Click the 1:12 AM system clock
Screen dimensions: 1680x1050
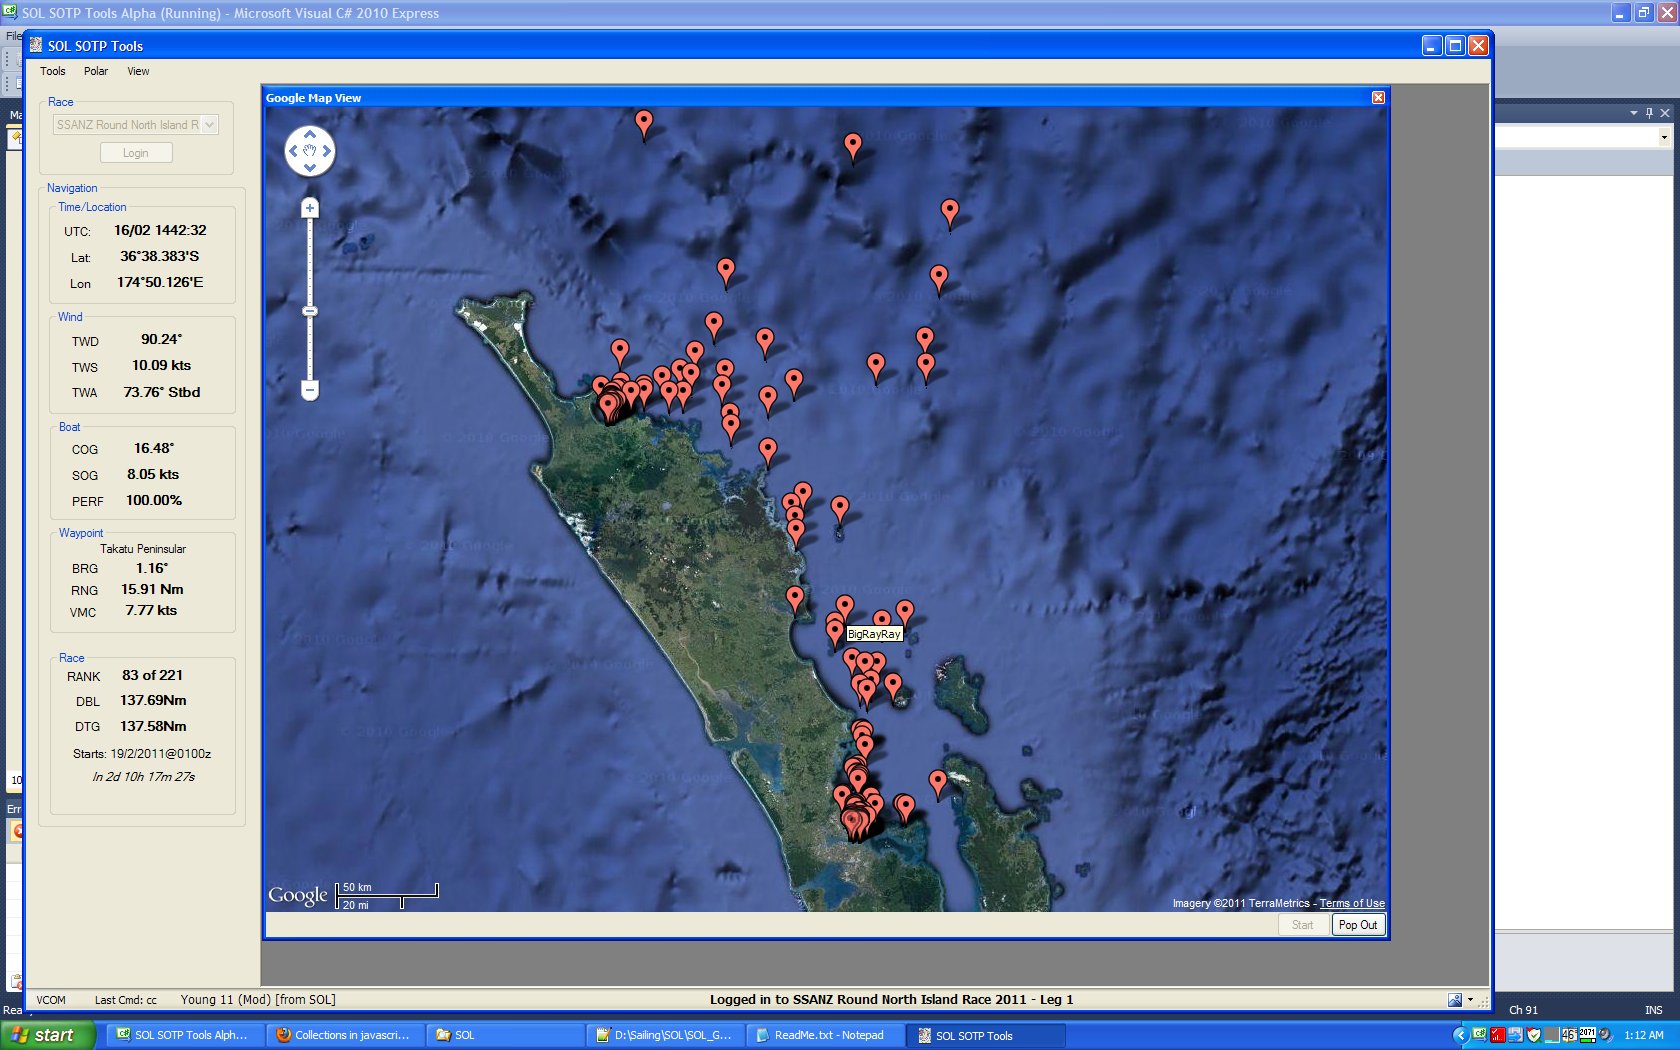click(x=1644, y=1035)
